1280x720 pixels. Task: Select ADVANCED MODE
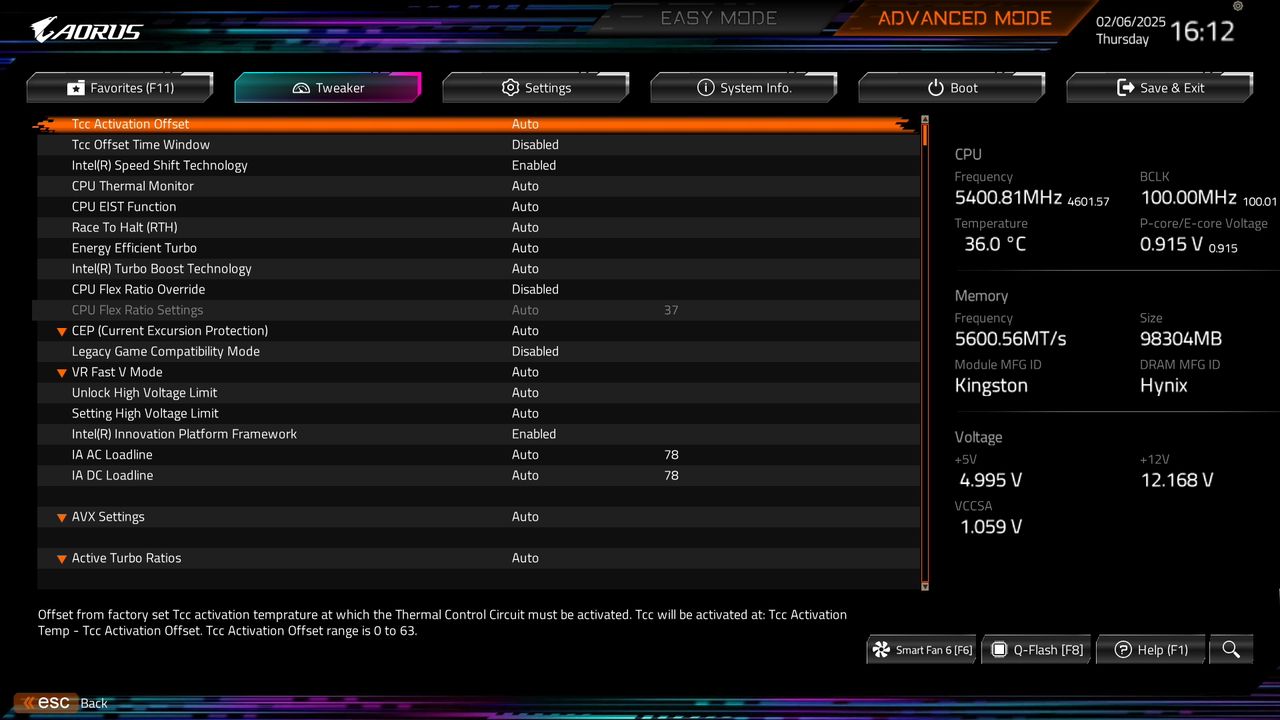965,18
